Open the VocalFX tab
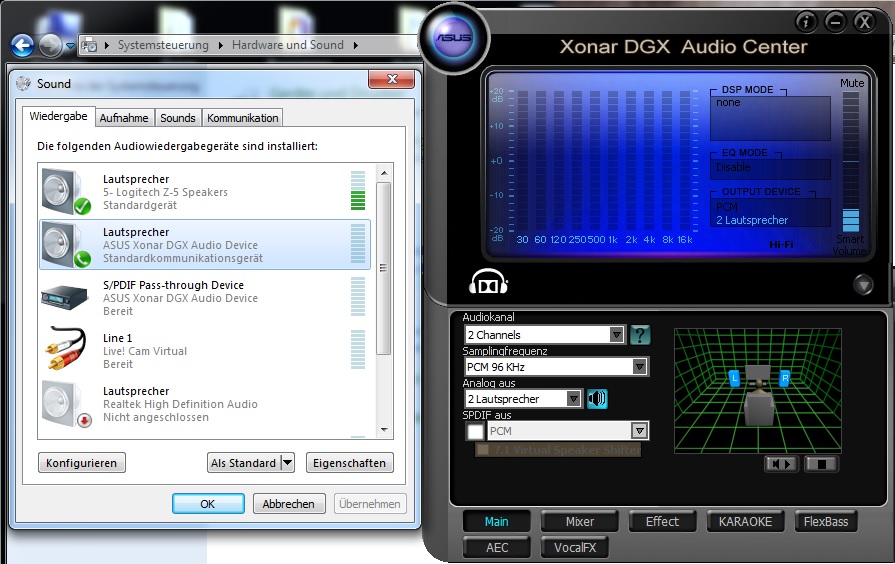Image resolution: width=895 pixels, height=564 pixels. (x=575, y=547)
